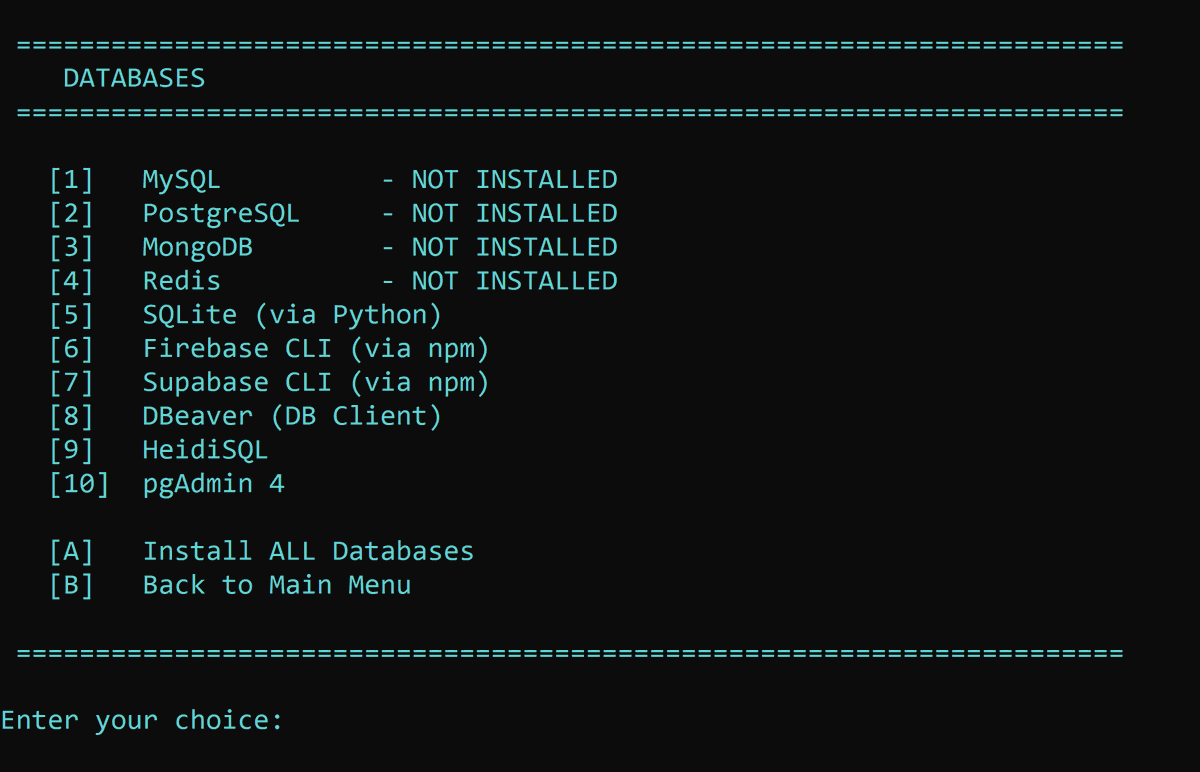1200x772 pixels.
Task: Click the [9] option number
Action: 71,450
